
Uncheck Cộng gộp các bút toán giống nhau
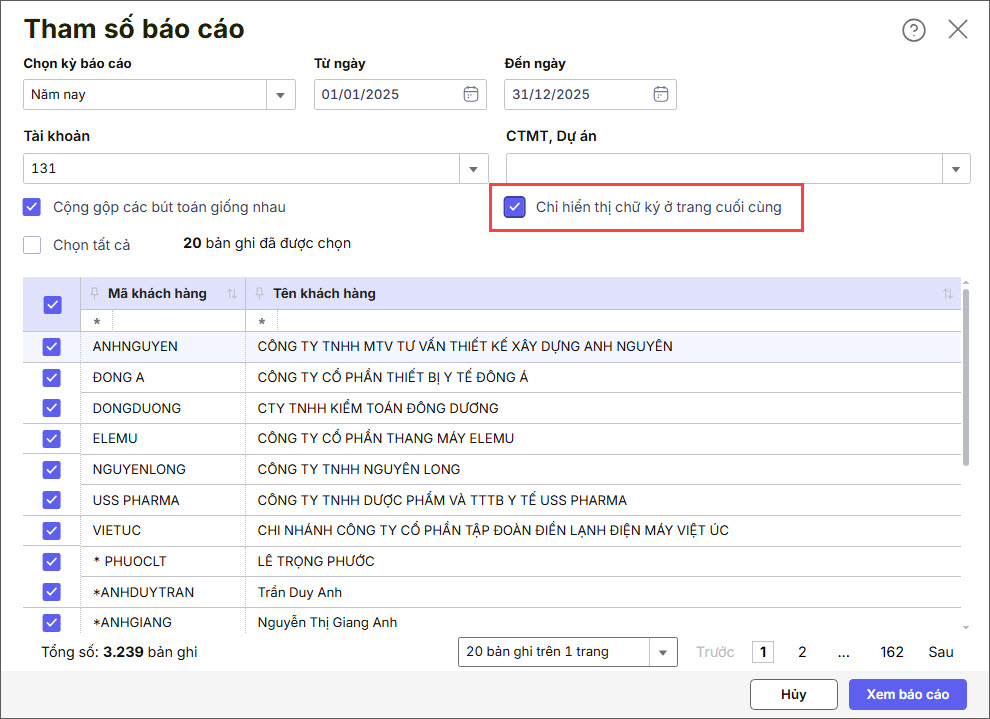(x=33, y=207)
